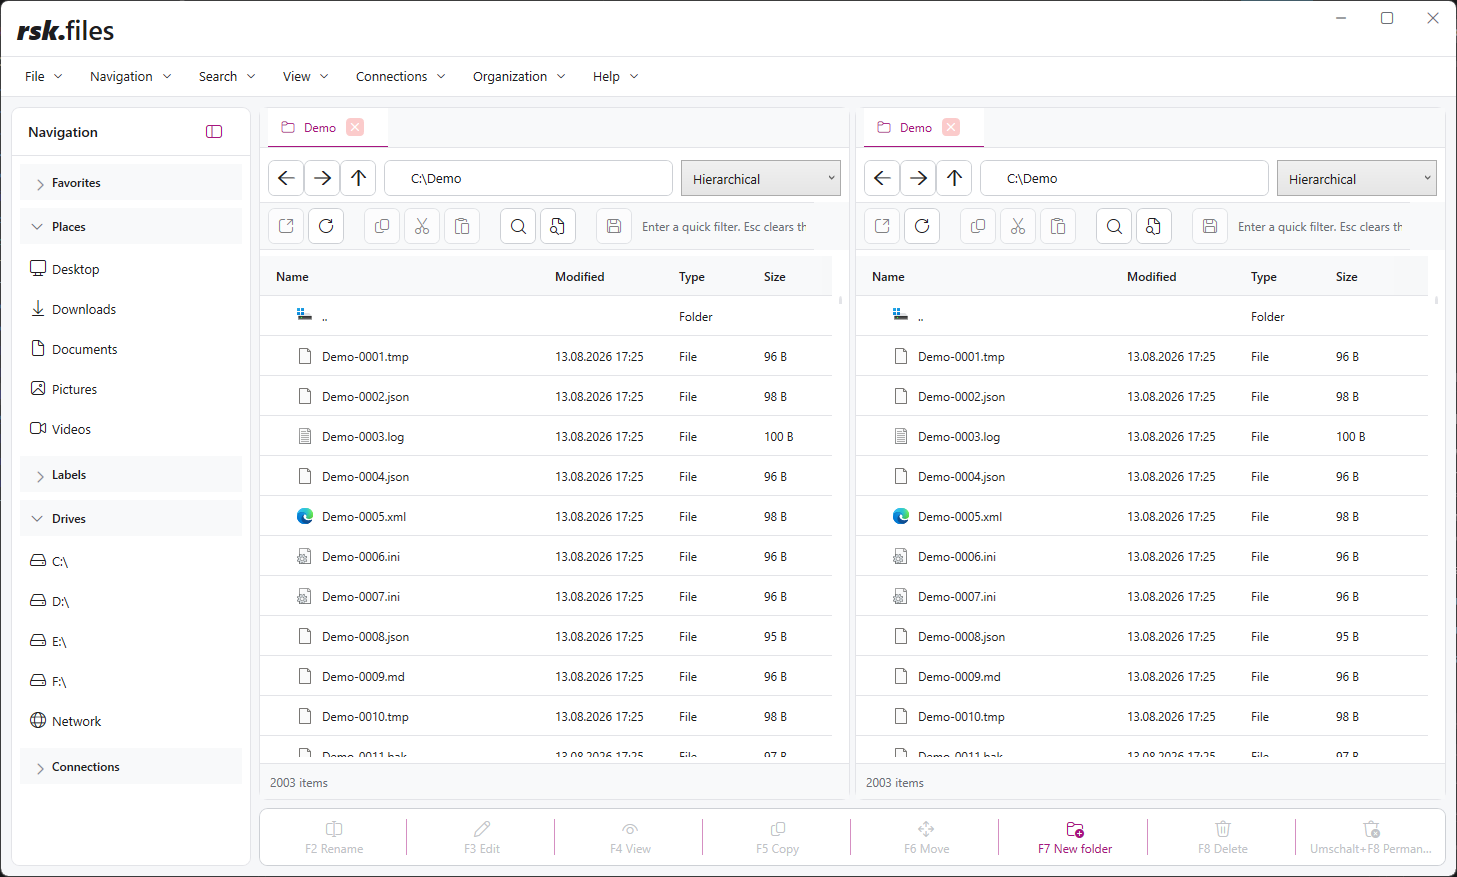
Task: Expand the Favorites section
Action: pyautogui.click(x=131, y=183)
